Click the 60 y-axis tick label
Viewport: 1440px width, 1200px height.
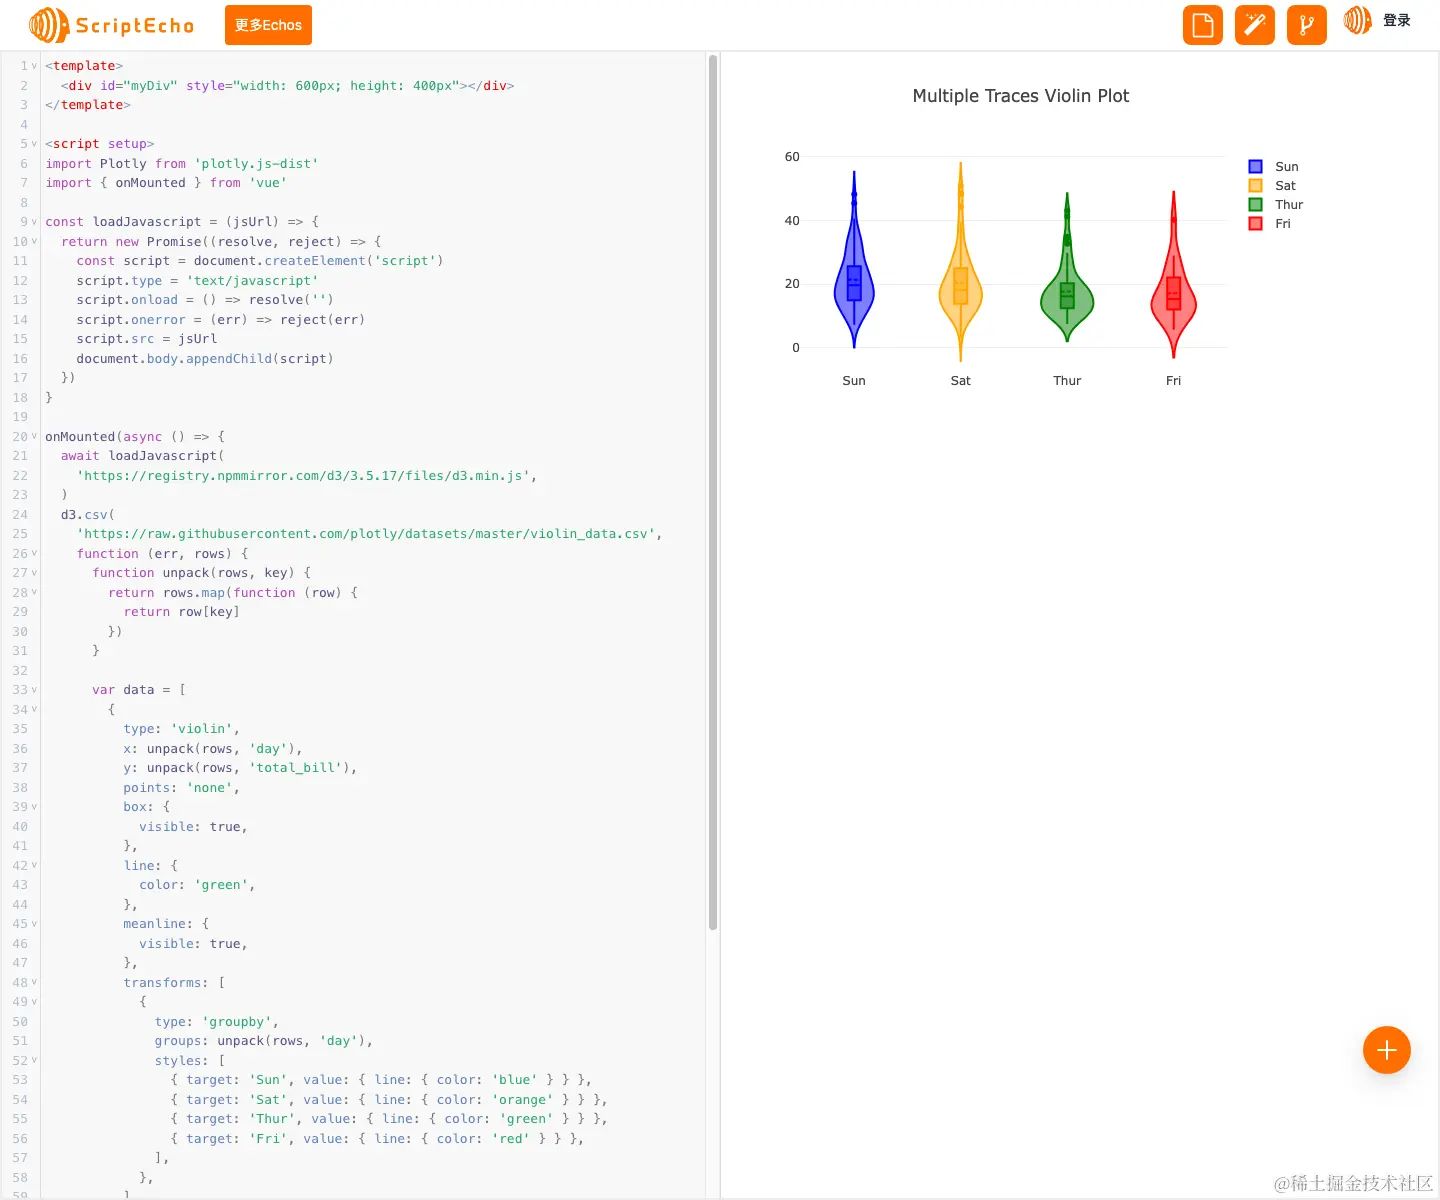tap(792, 157)
